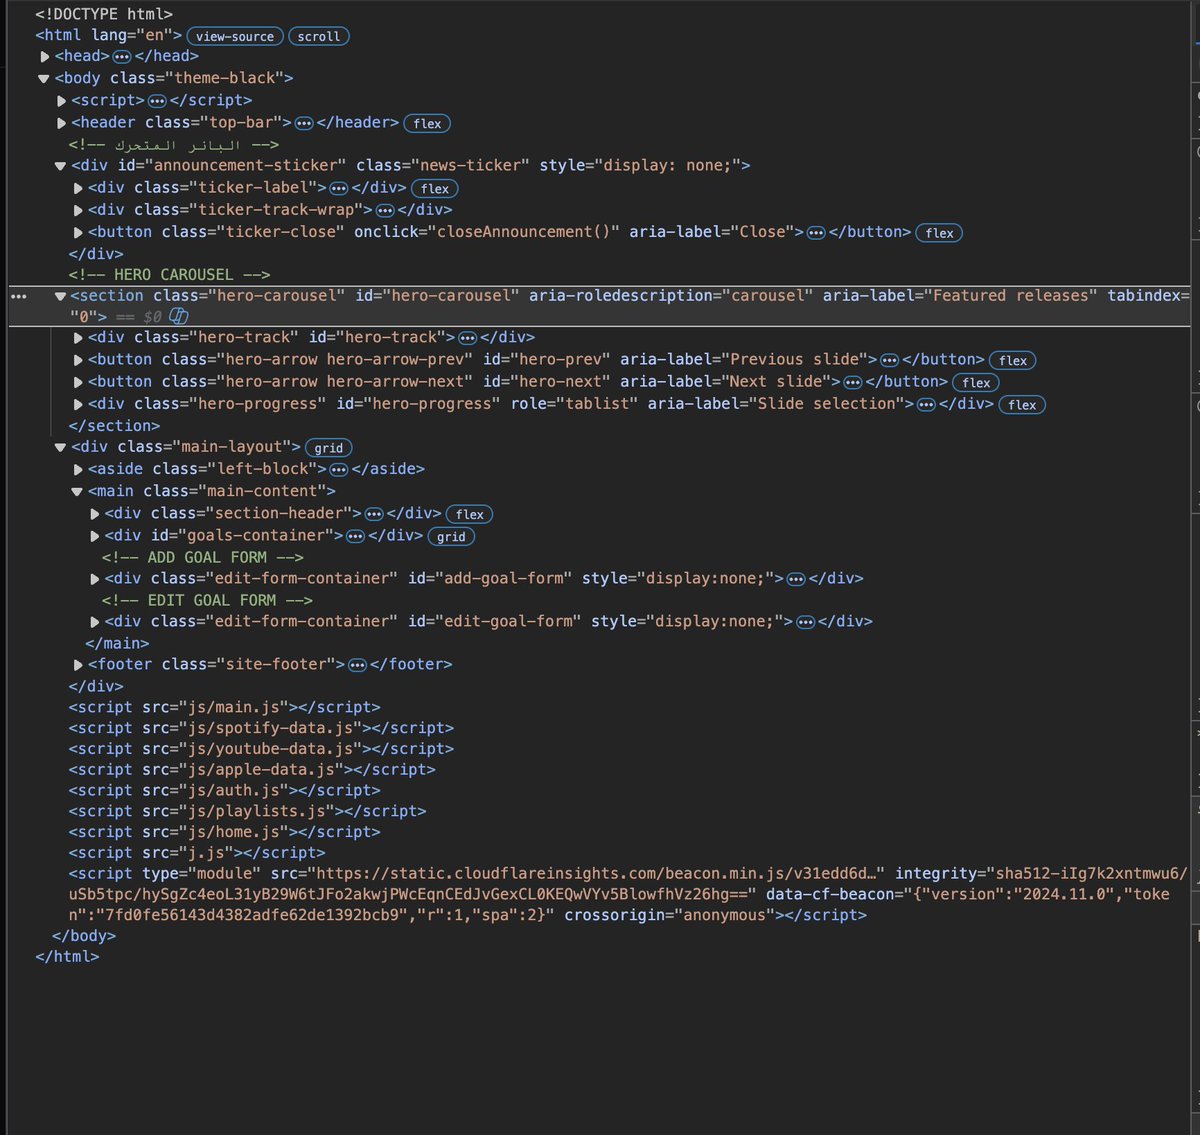Open js/spotify-data.js script source link

click(x=270, y=728)
